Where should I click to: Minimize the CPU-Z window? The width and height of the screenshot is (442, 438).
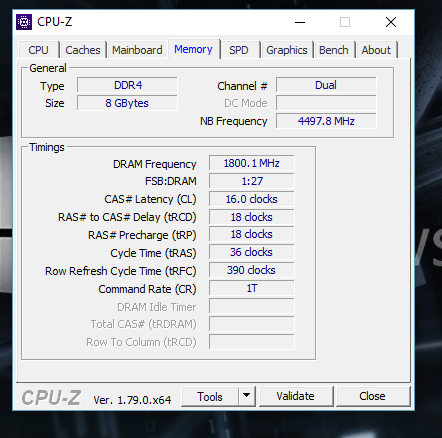pos(300,22)
